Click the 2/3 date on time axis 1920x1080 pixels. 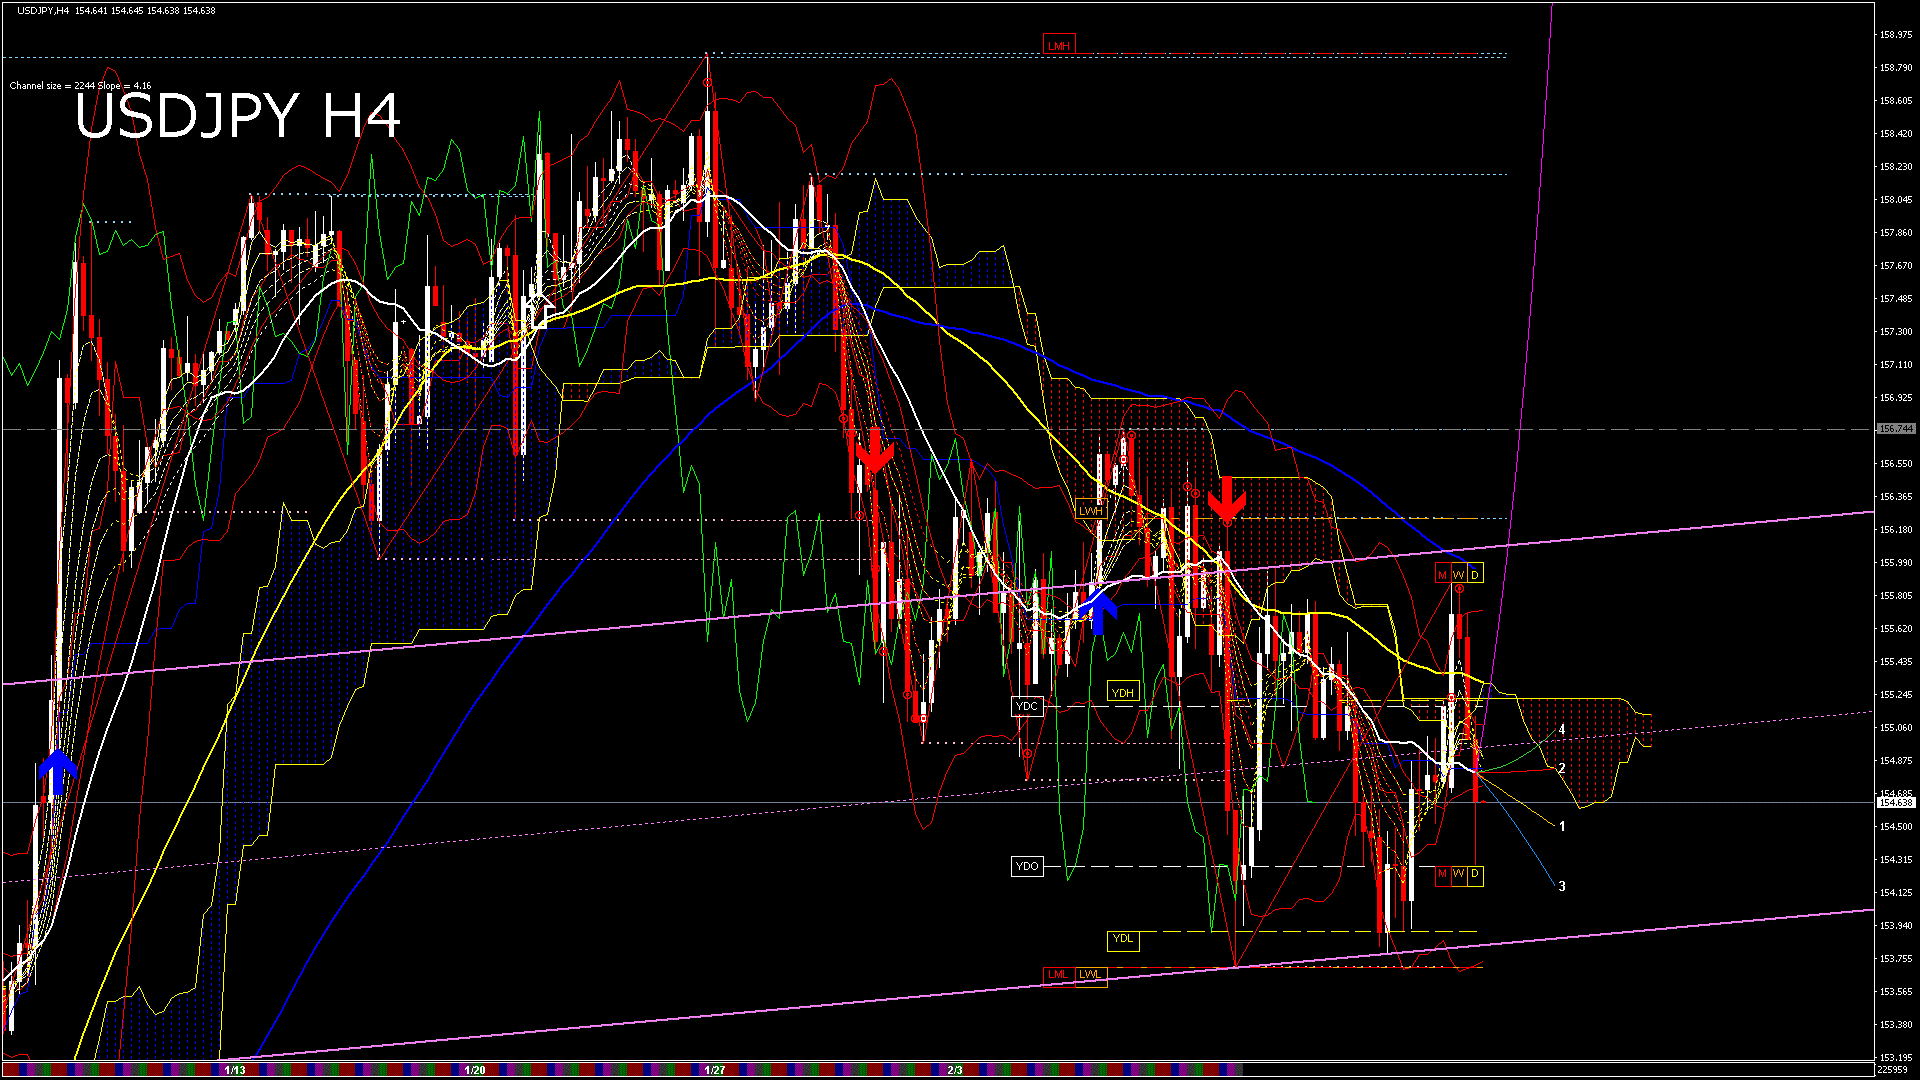(x=955, y=1070)
